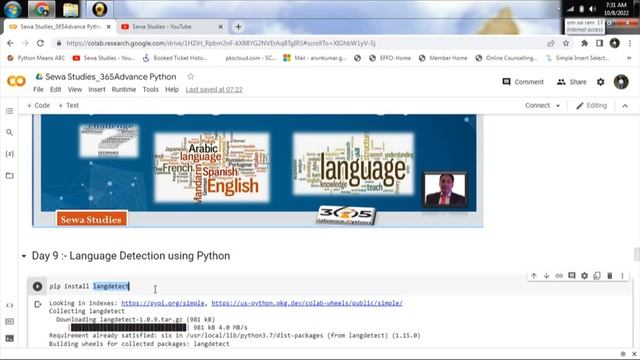Click the Day 9 Language Detection heading

[131, 256]
